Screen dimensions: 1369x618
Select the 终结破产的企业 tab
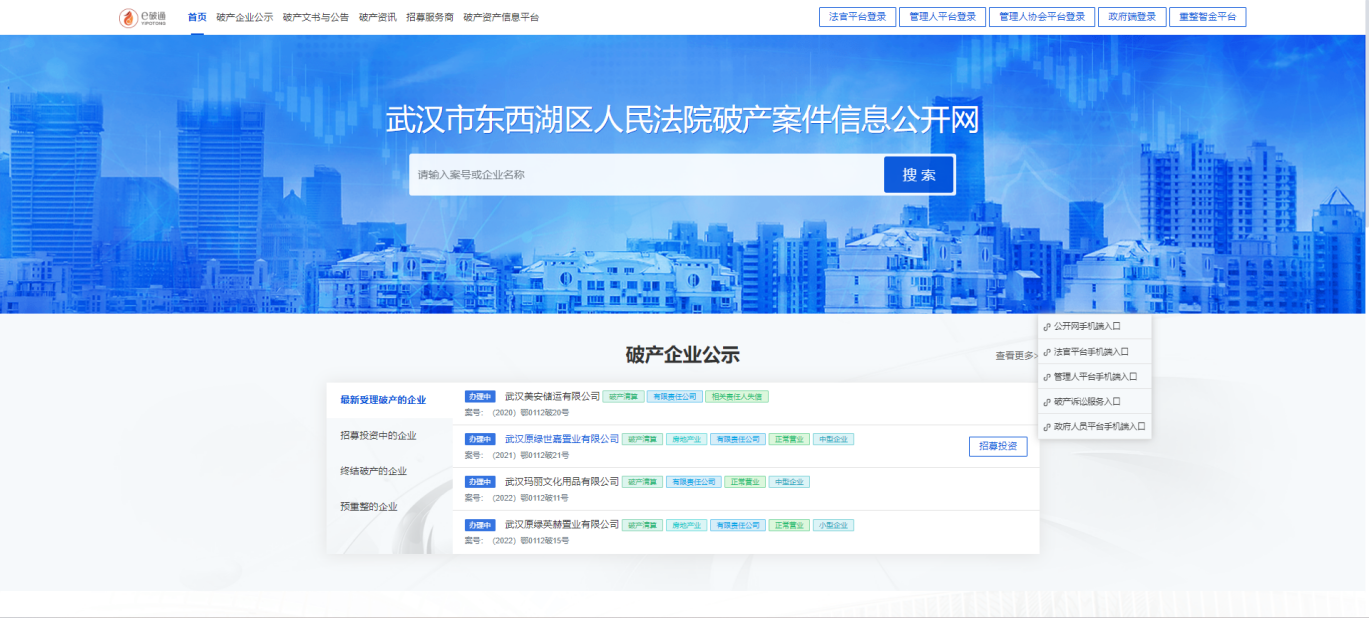(374, 471)
